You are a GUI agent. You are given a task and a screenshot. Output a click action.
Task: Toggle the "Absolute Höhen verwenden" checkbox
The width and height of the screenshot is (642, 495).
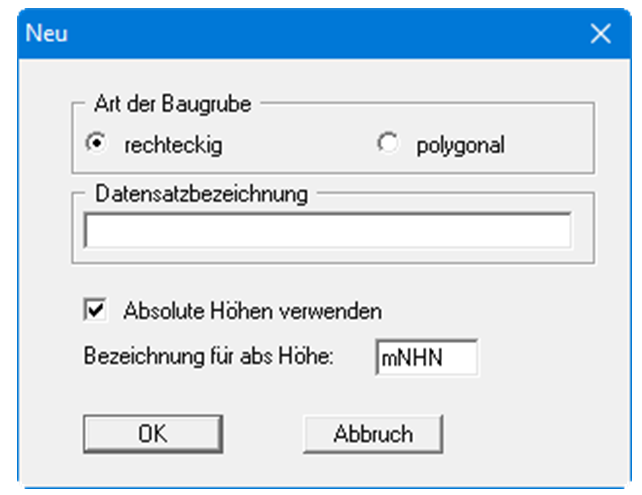click(x=95, y=311)
